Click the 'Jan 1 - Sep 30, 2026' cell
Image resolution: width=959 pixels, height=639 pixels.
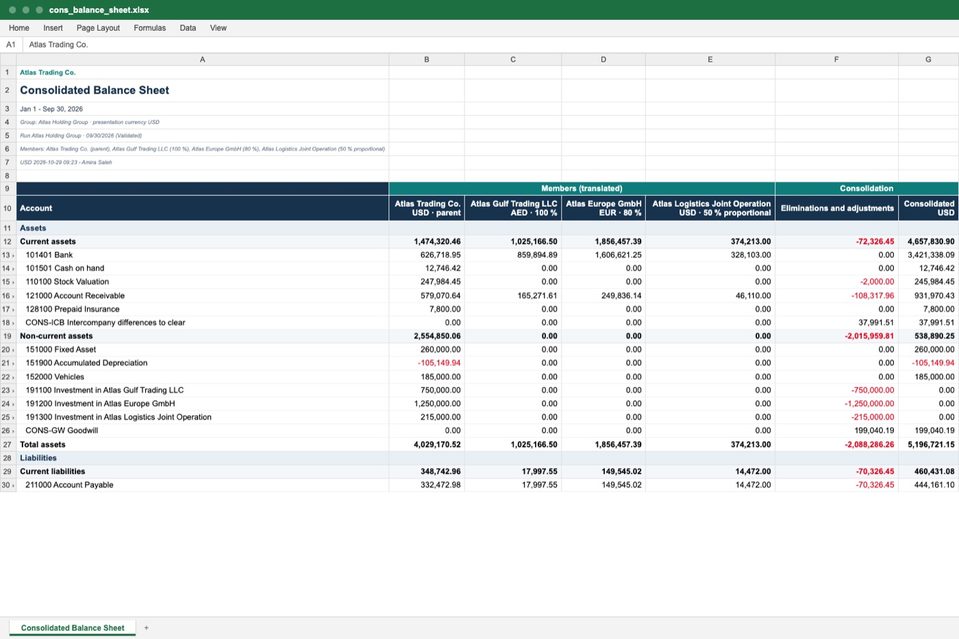[x=202, y=109]
